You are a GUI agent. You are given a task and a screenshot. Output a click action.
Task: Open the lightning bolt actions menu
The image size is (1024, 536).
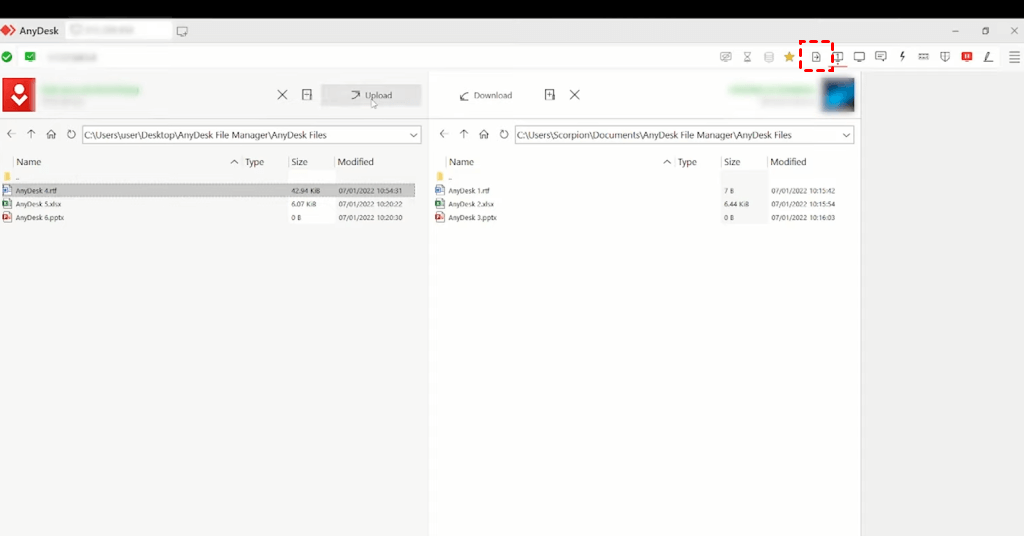pos(902,57)
